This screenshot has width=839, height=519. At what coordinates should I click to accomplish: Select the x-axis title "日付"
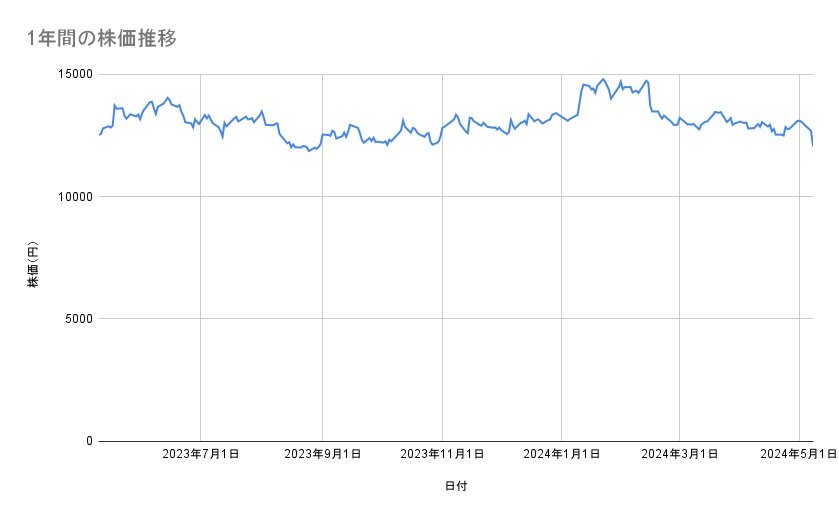click(x=456, y=486)
